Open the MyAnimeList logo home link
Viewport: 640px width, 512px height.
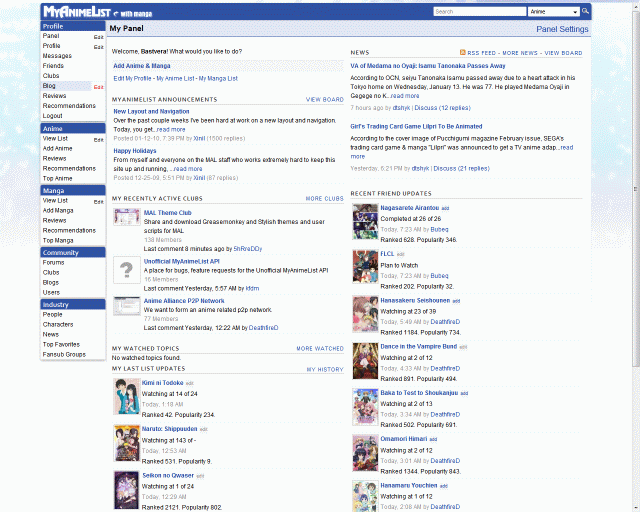click(77, 12)
